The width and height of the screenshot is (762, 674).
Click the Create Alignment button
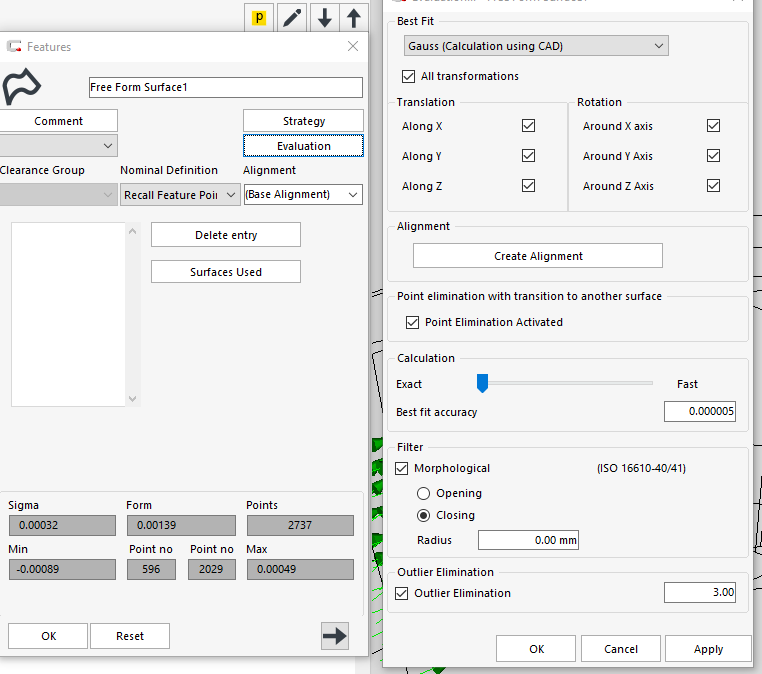click(x=538, y=256)
